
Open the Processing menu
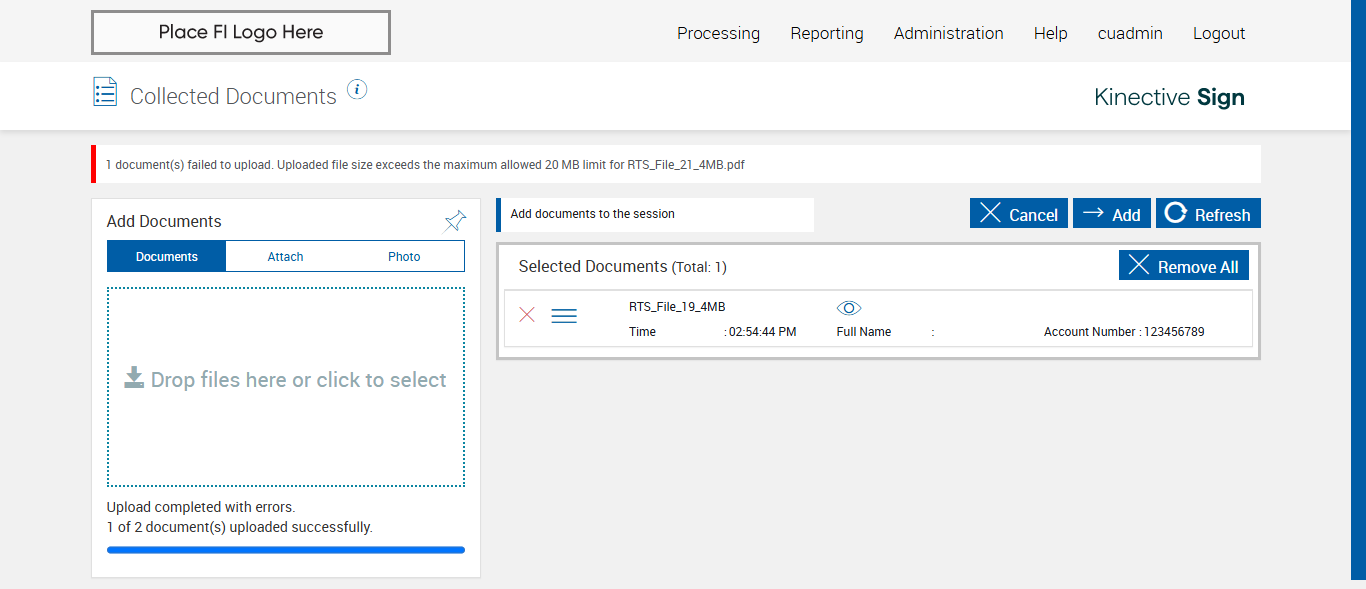click(718, 33)
